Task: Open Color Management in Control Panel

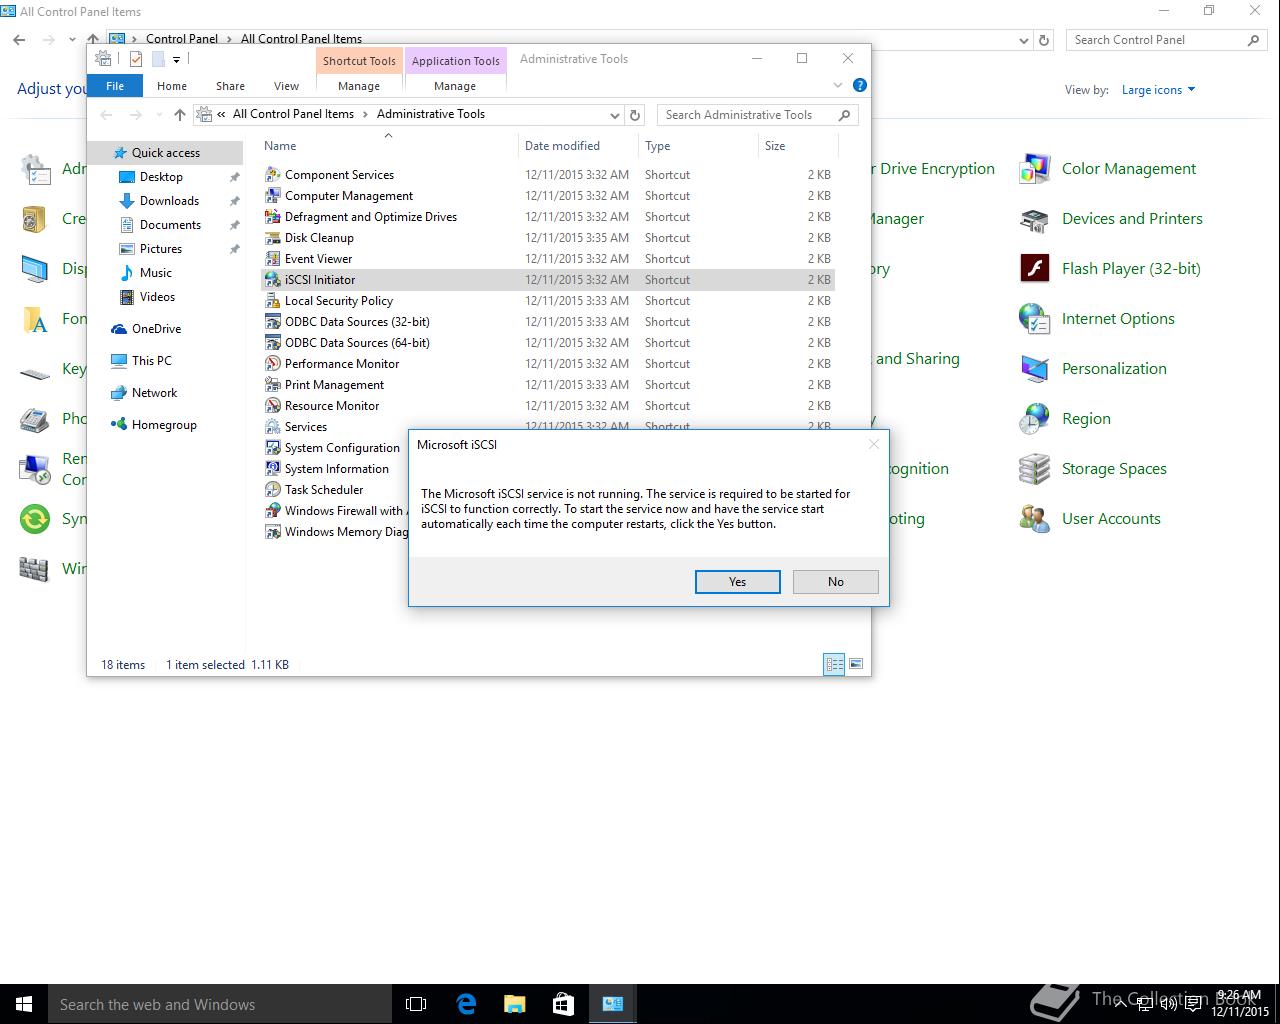Action: tap(1129, 169)
